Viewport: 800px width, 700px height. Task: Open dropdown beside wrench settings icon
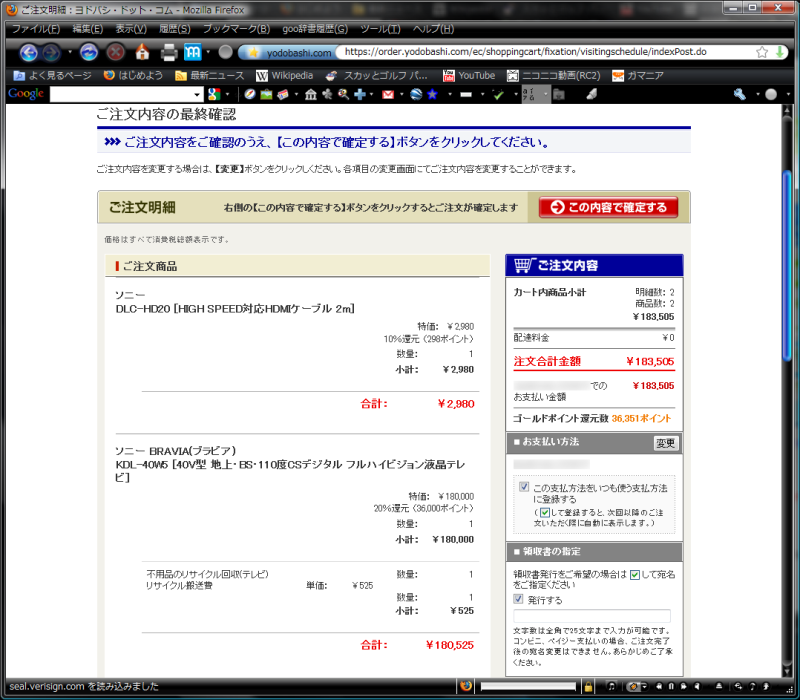point(758,95)
